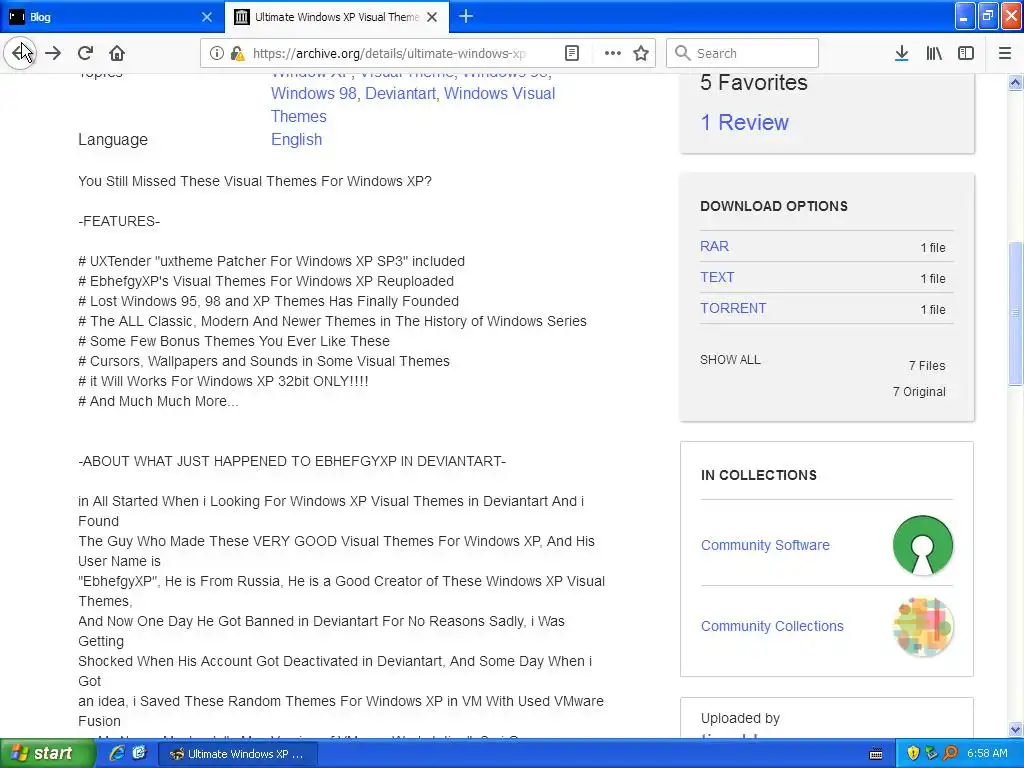
Task: Click the 6:58 AM taskbar clock
Action: [987, 754]
